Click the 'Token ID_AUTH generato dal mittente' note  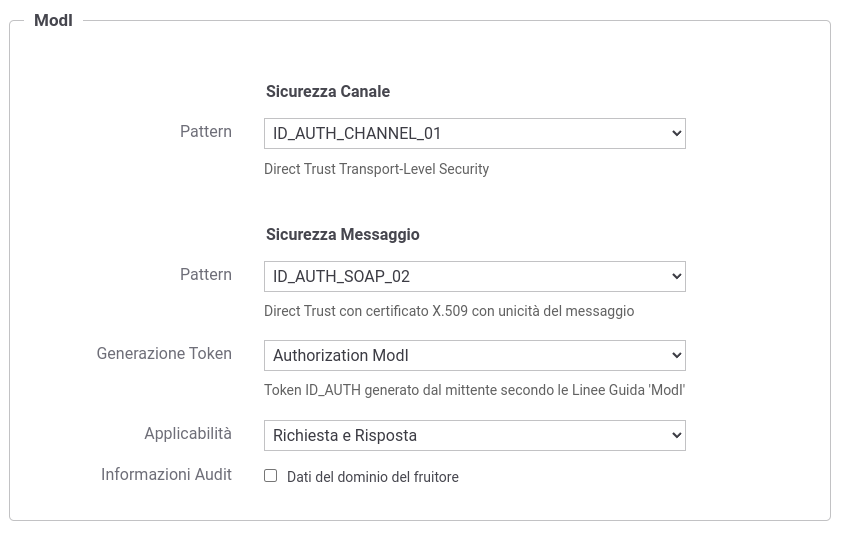click(x=474, y=390)
